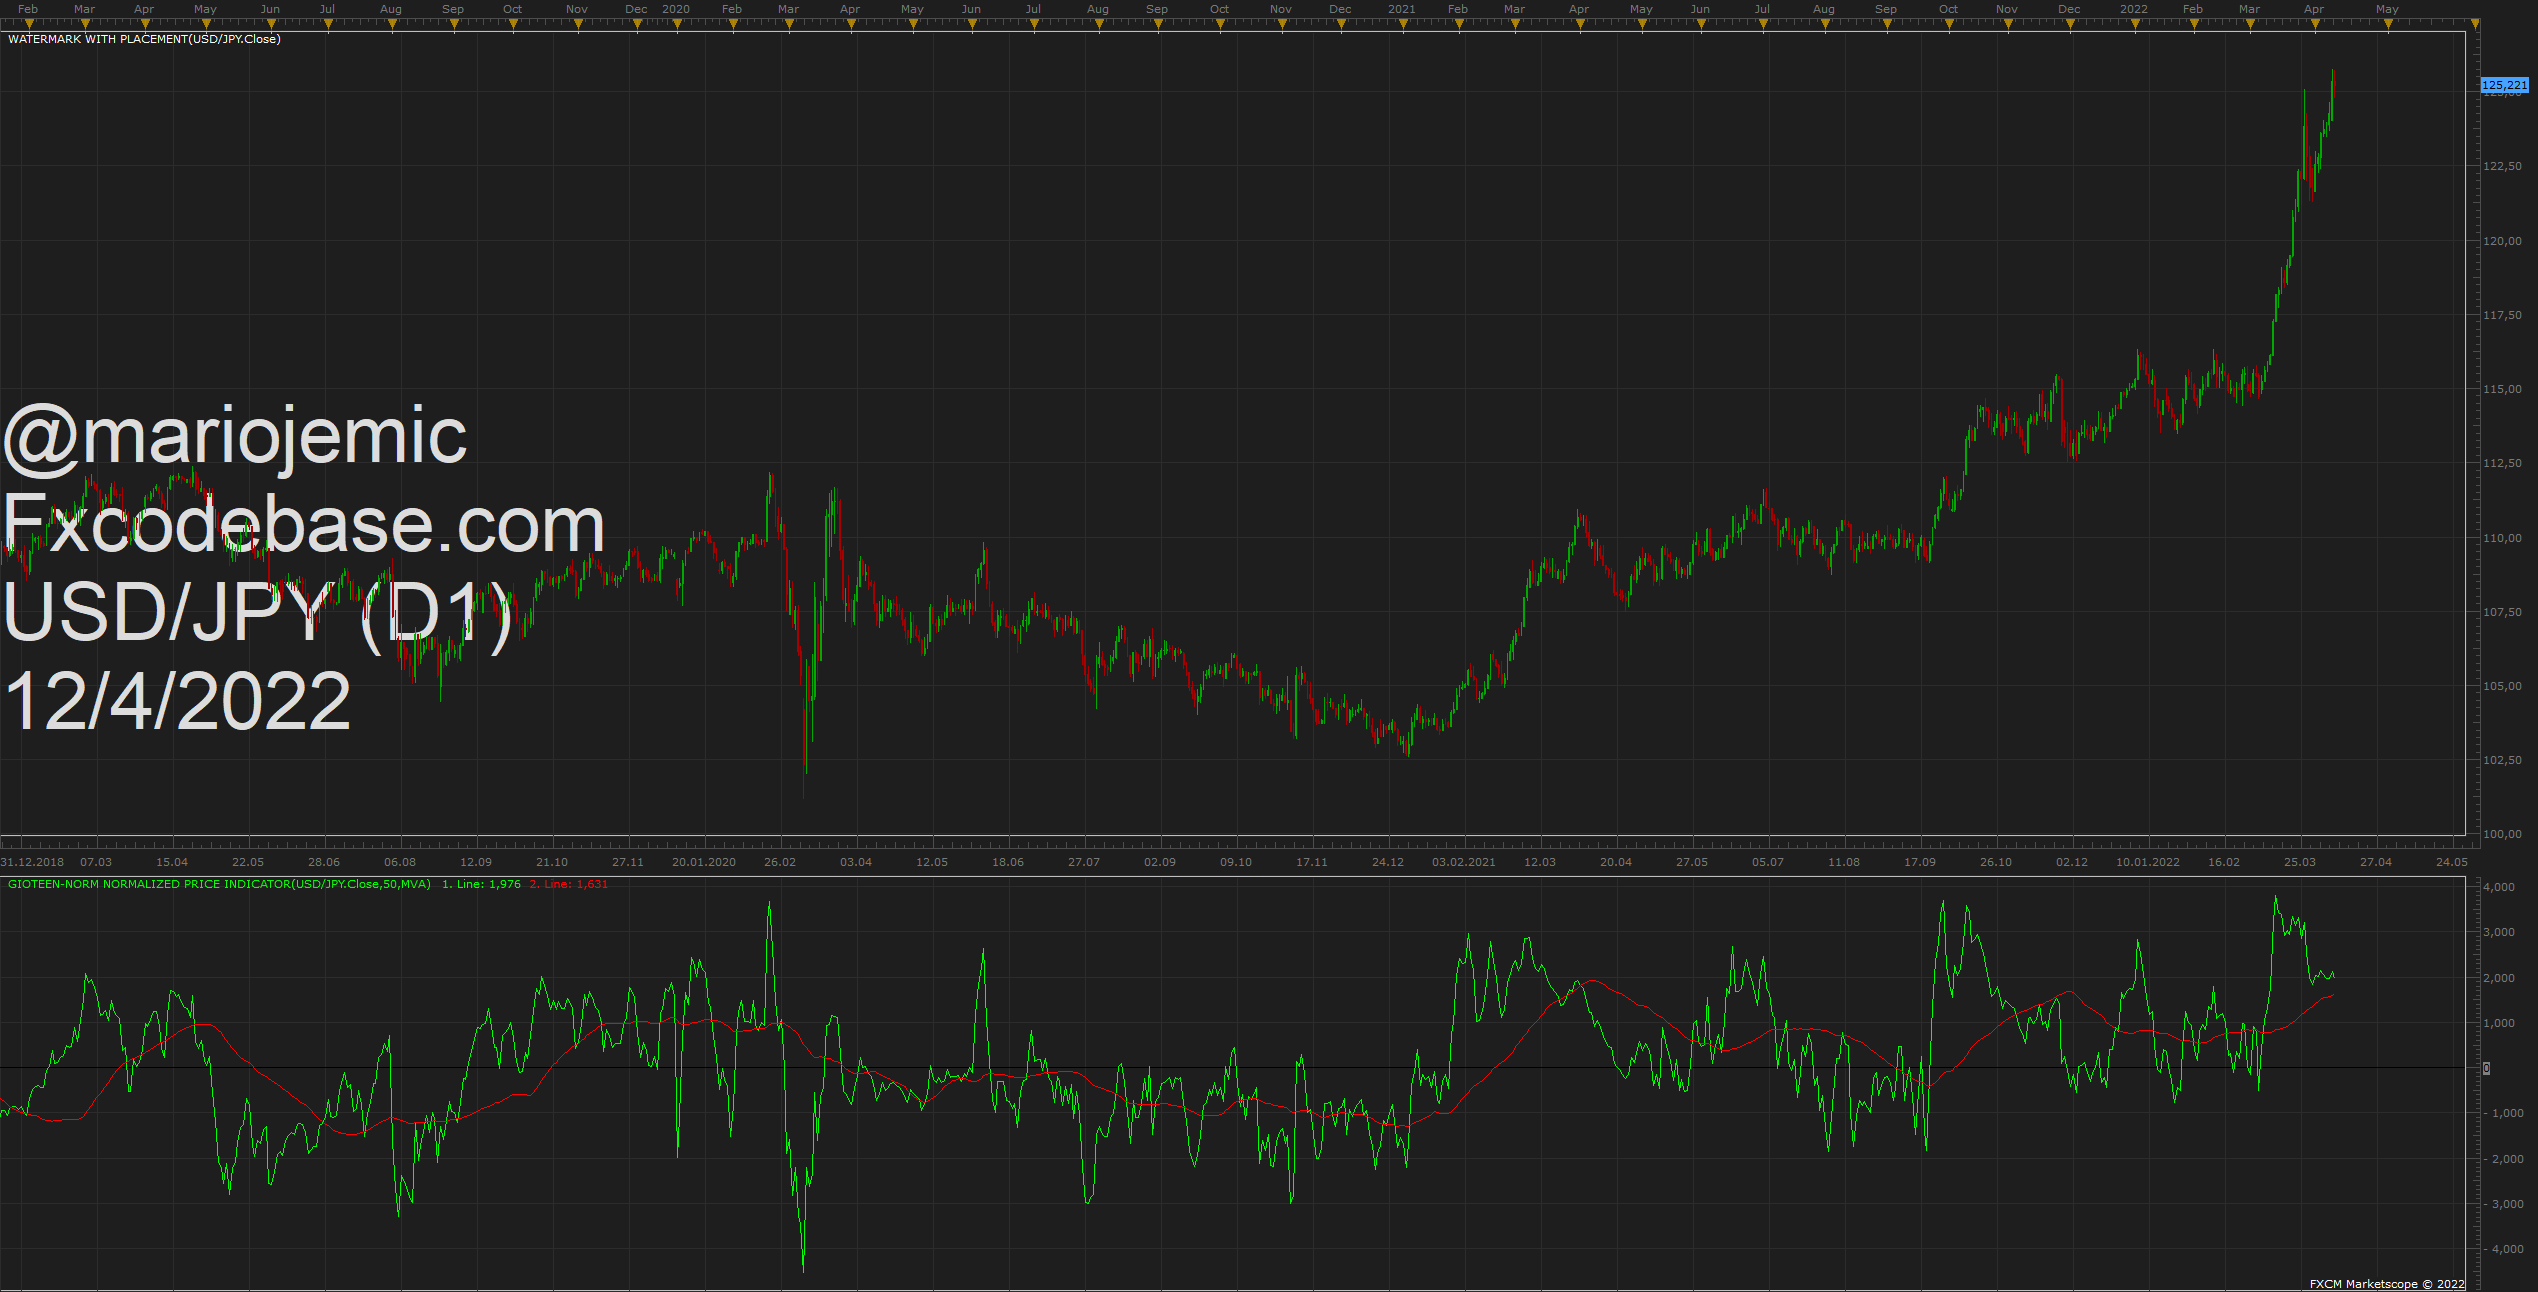Click the yellow marker under the 2020 year label
This screenshot has height=1292, width=2538.
click(x=677, y=24)
